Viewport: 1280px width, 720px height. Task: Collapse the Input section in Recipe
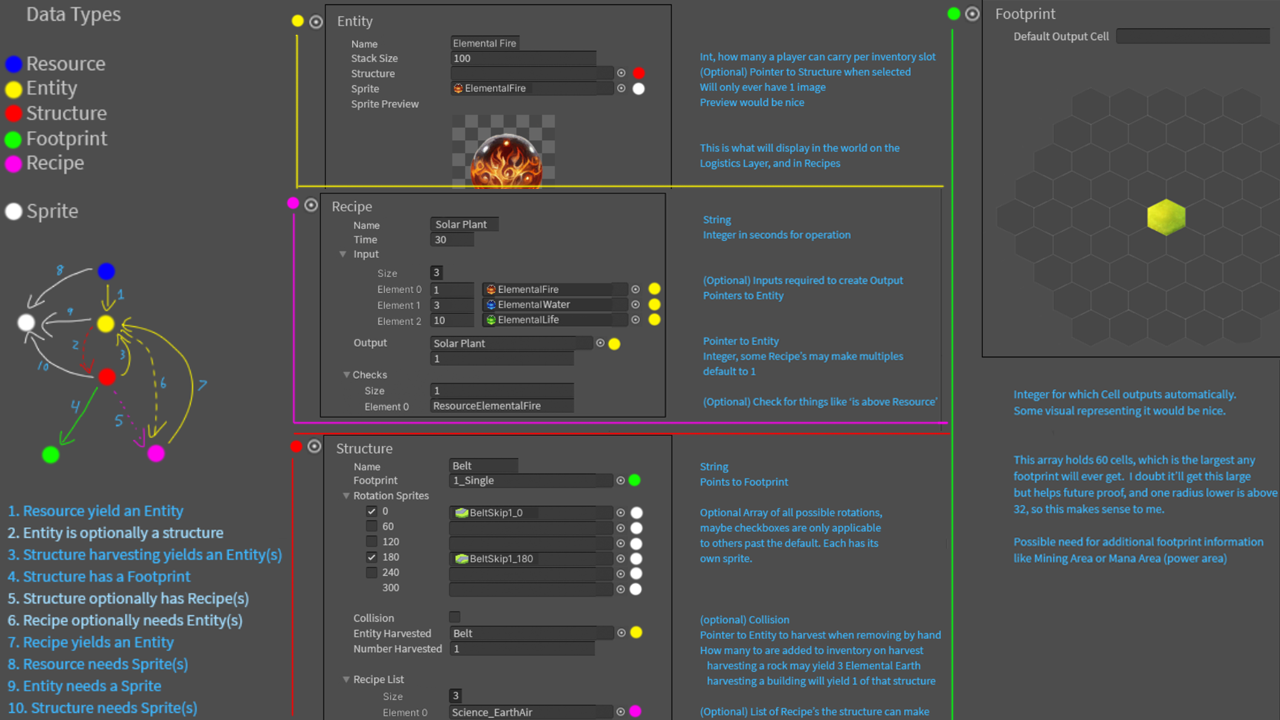[345, 254]
